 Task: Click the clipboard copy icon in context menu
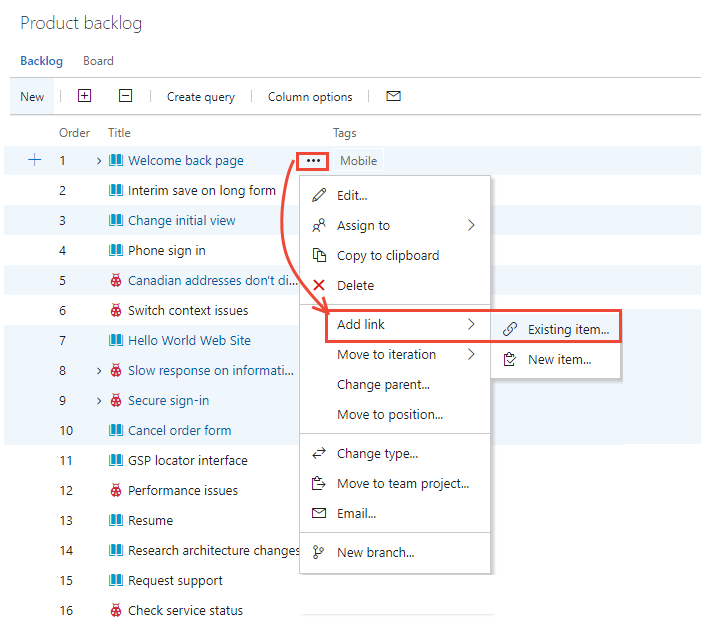[319, 255]
